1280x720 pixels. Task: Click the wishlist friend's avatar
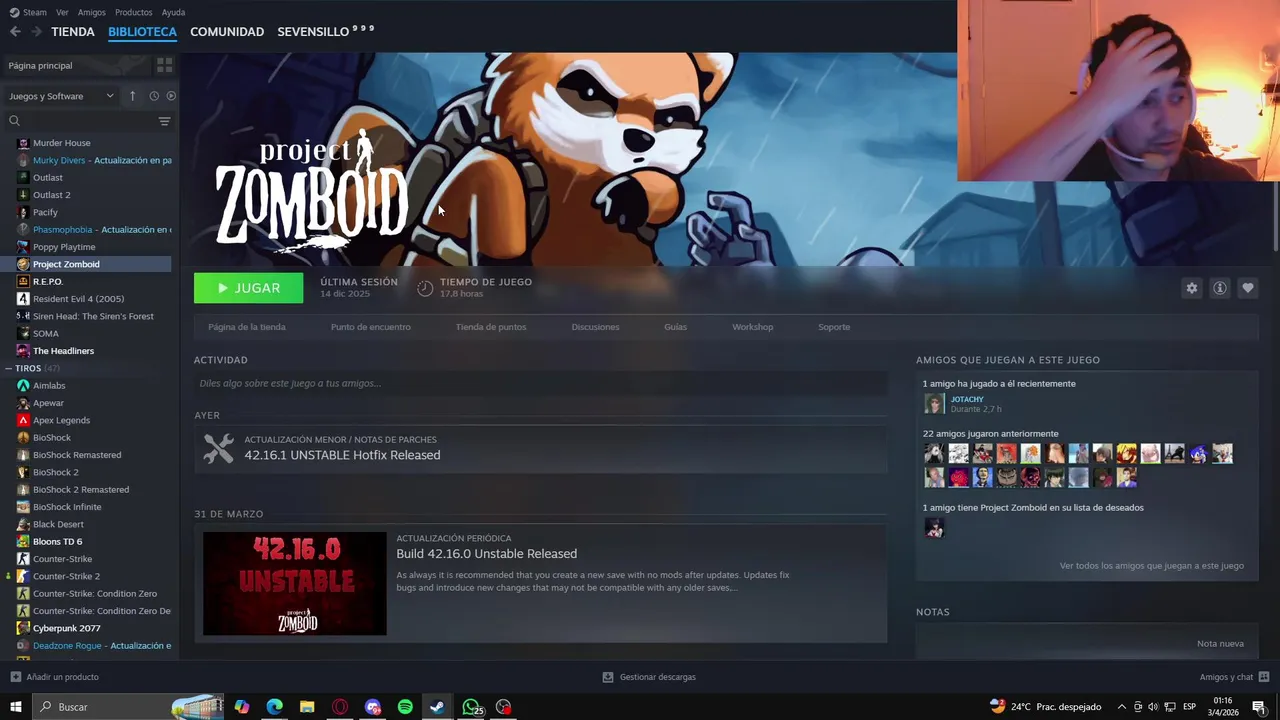point(934,529)
